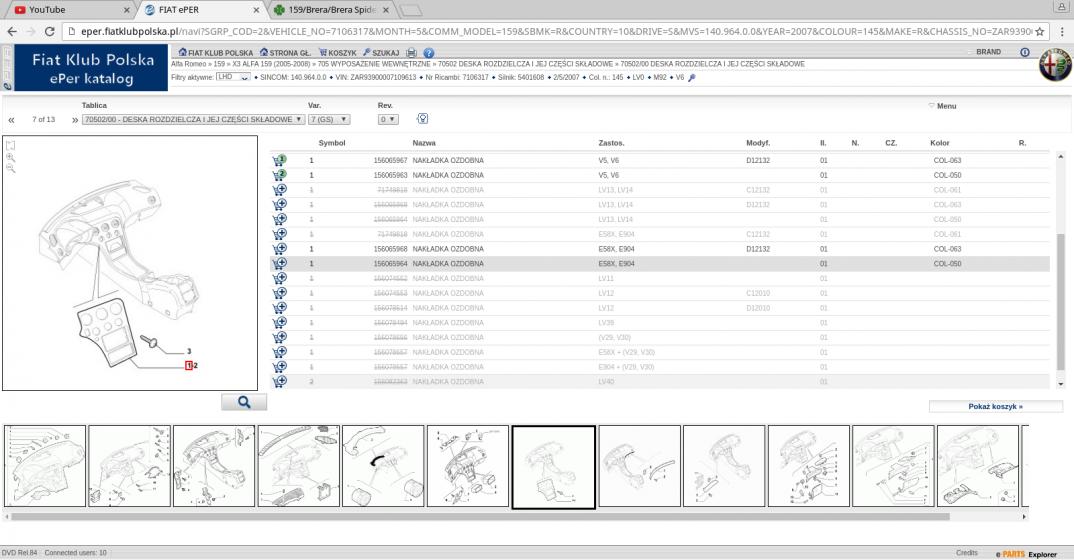Image resolution: width=1074 pixels, height=560 pixels.
Task: Open the LHD active filter dropdown
Action: click(x=234, y=77)
